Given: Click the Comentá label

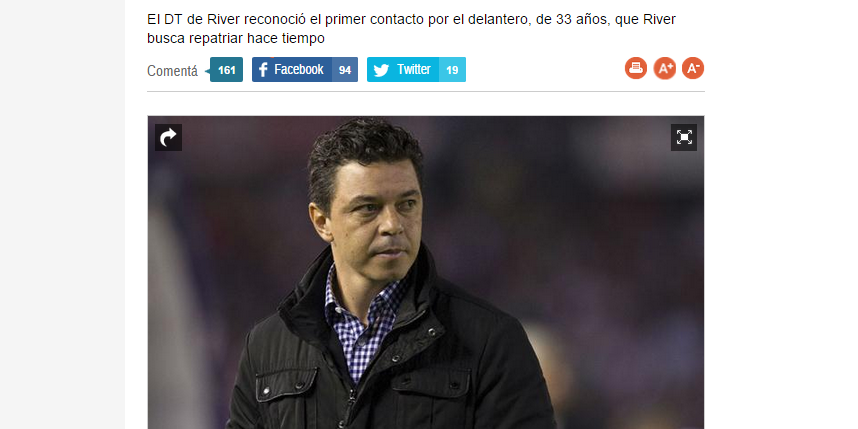Looking at the screenshot, I should 172,71.
